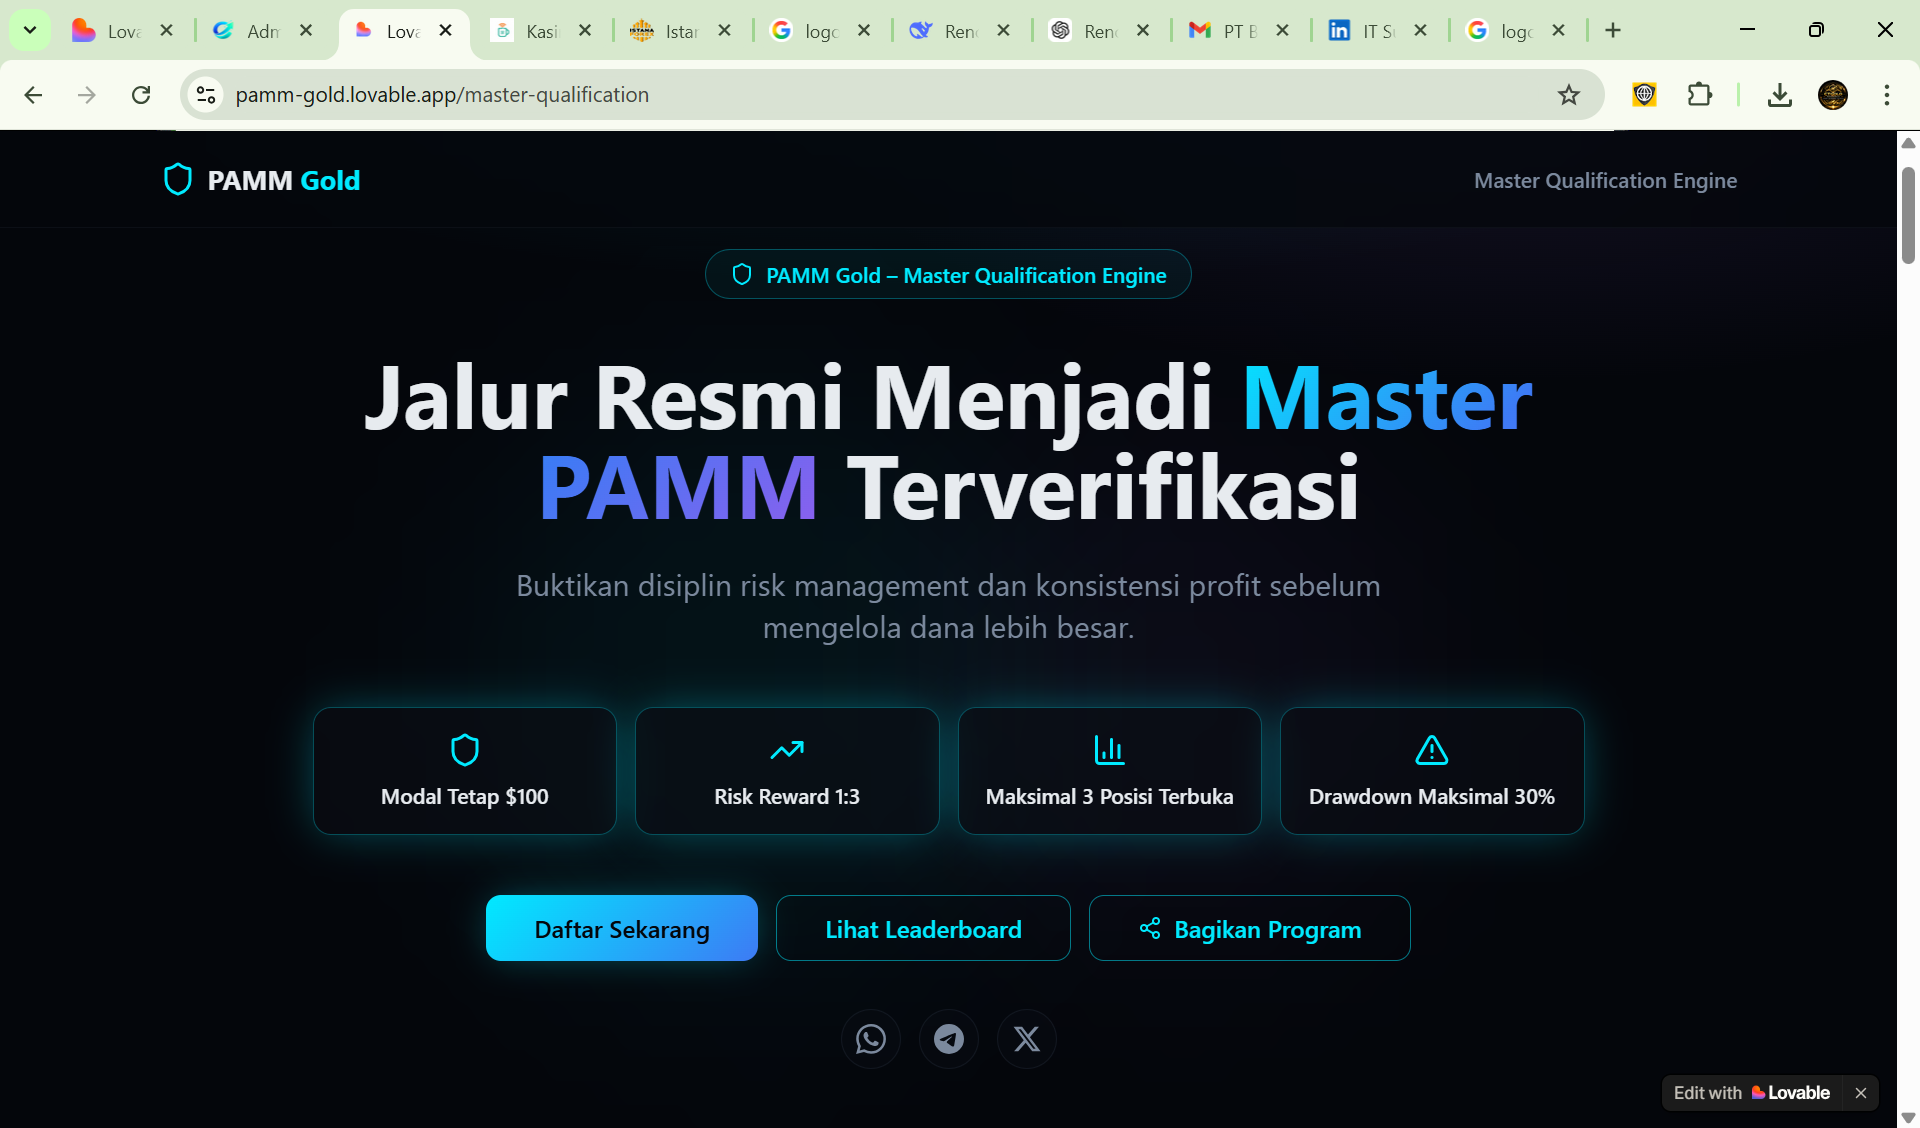
Task: Click the trending arrow icon in Risk Reward card
Action: coord(787,750)
